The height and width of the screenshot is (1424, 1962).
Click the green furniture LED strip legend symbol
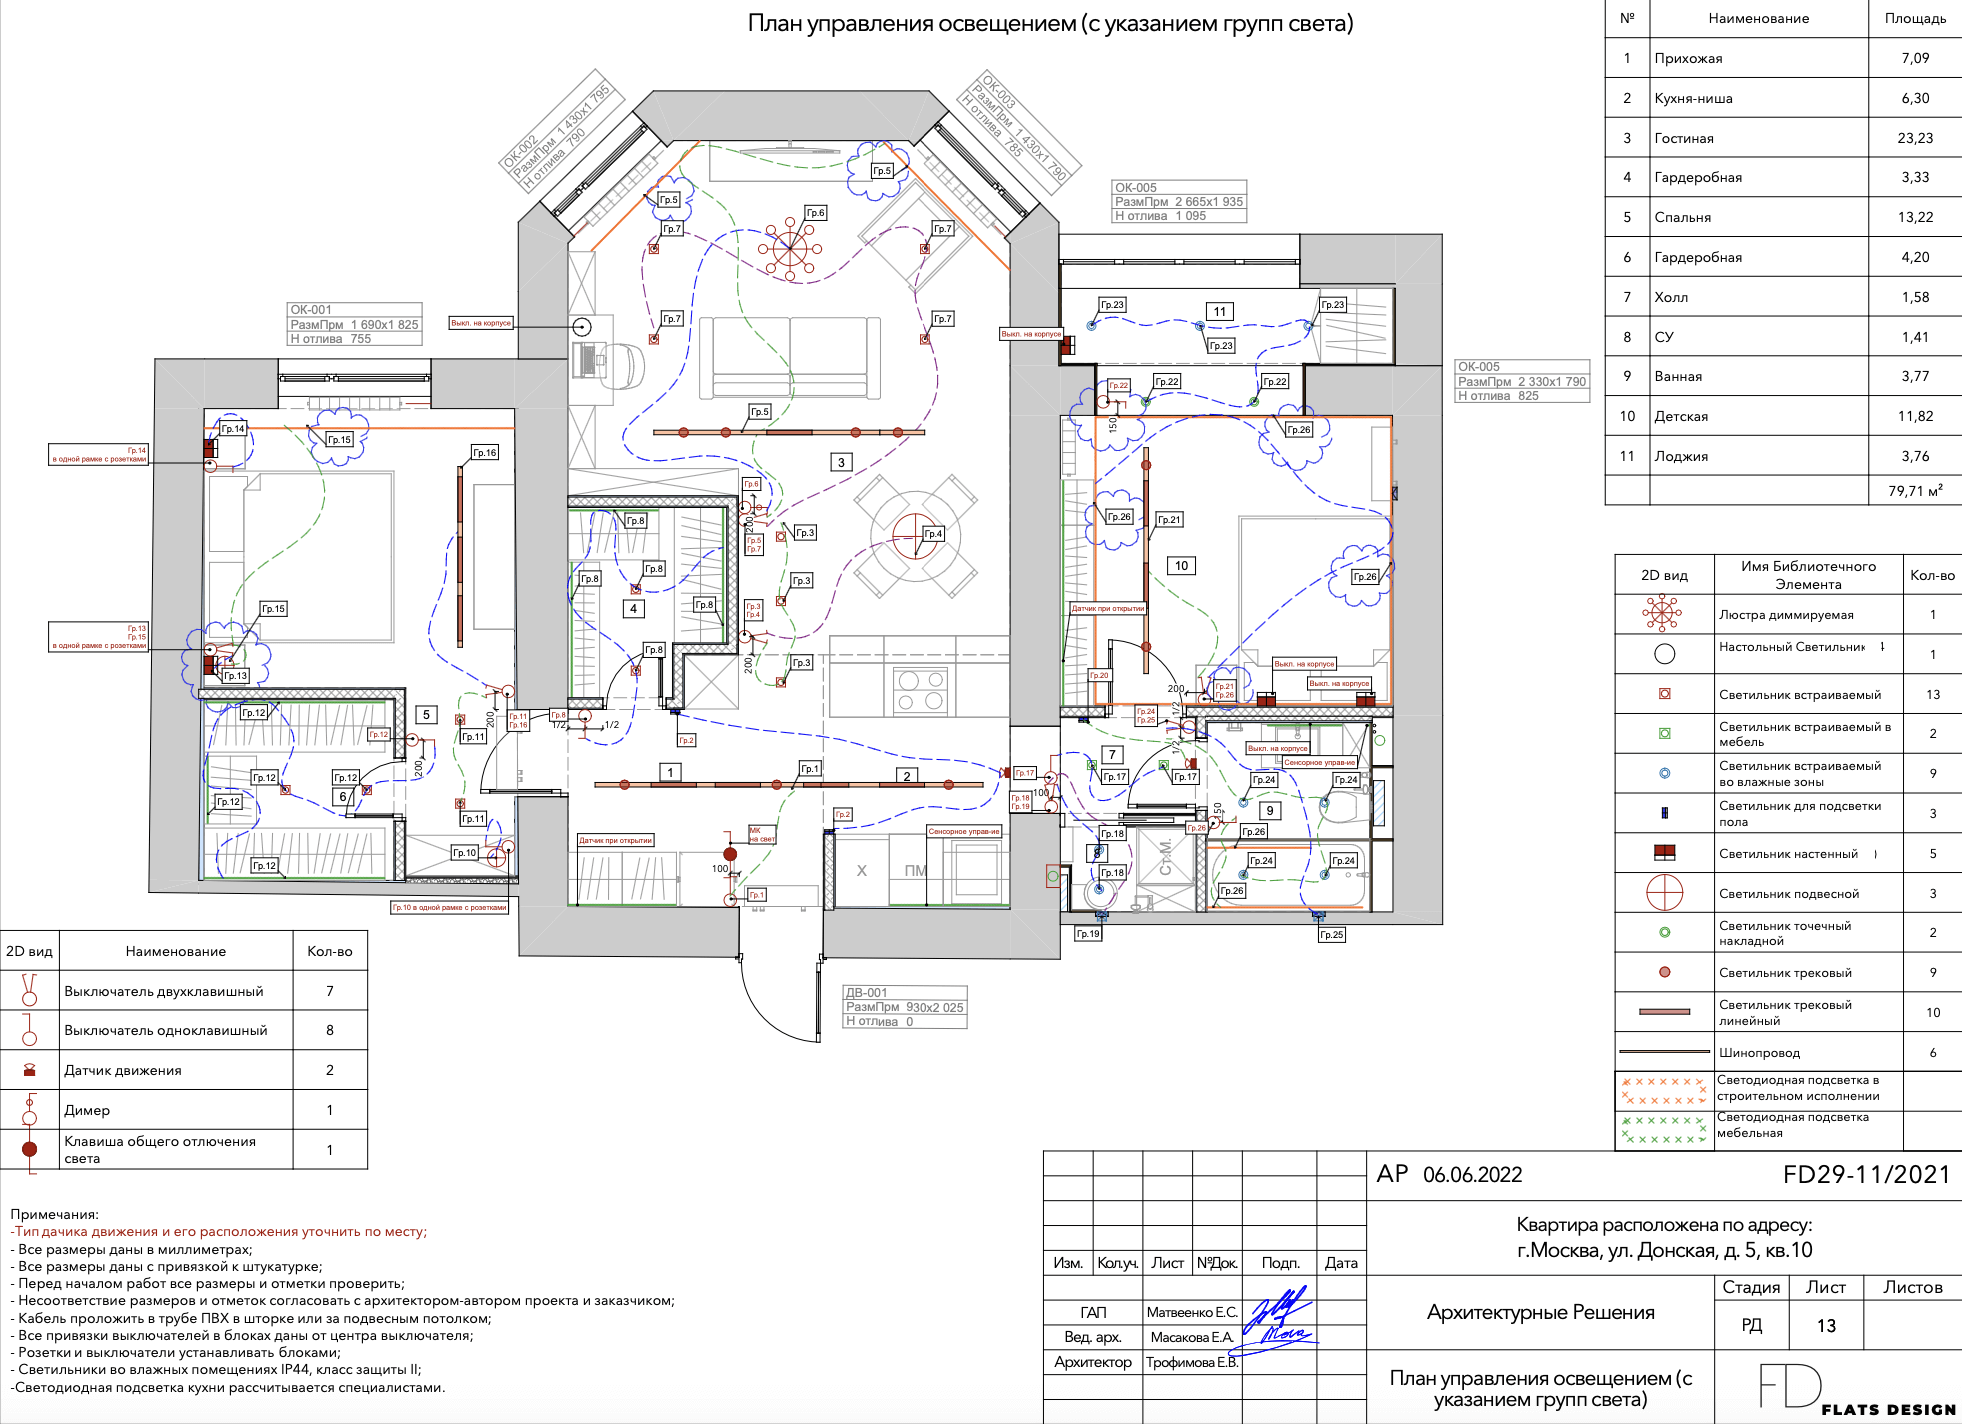pos(1664,1130)
